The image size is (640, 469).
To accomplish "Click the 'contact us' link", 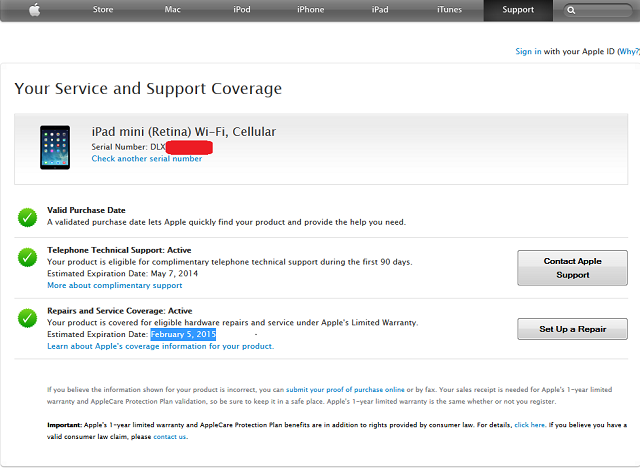I will 170,437.
